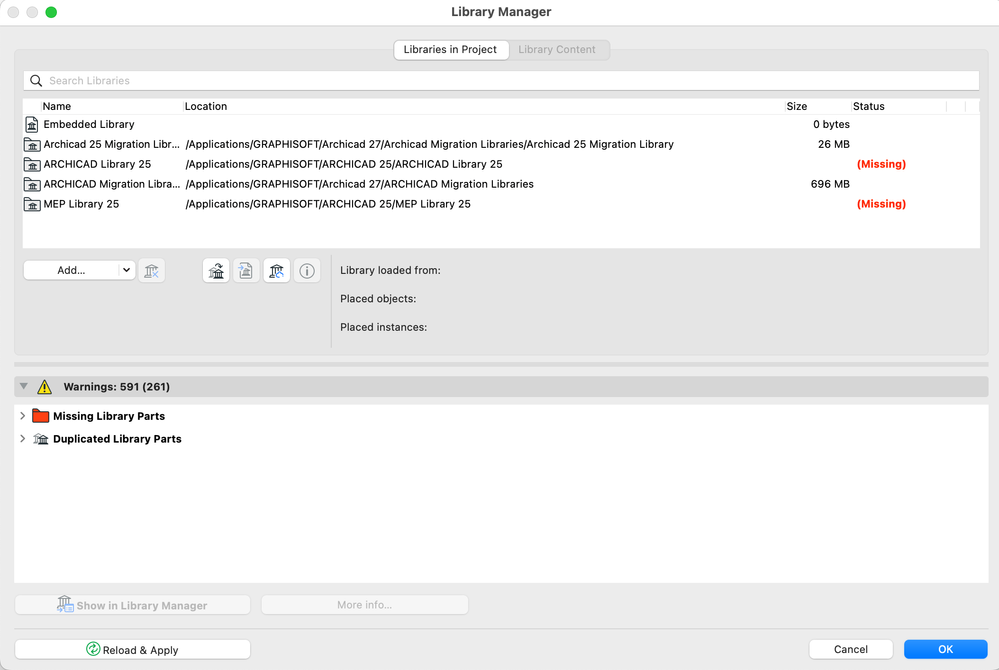Click the Archicad 25 Migration Library location path
The image size is (999, 670).
(429, 145)
